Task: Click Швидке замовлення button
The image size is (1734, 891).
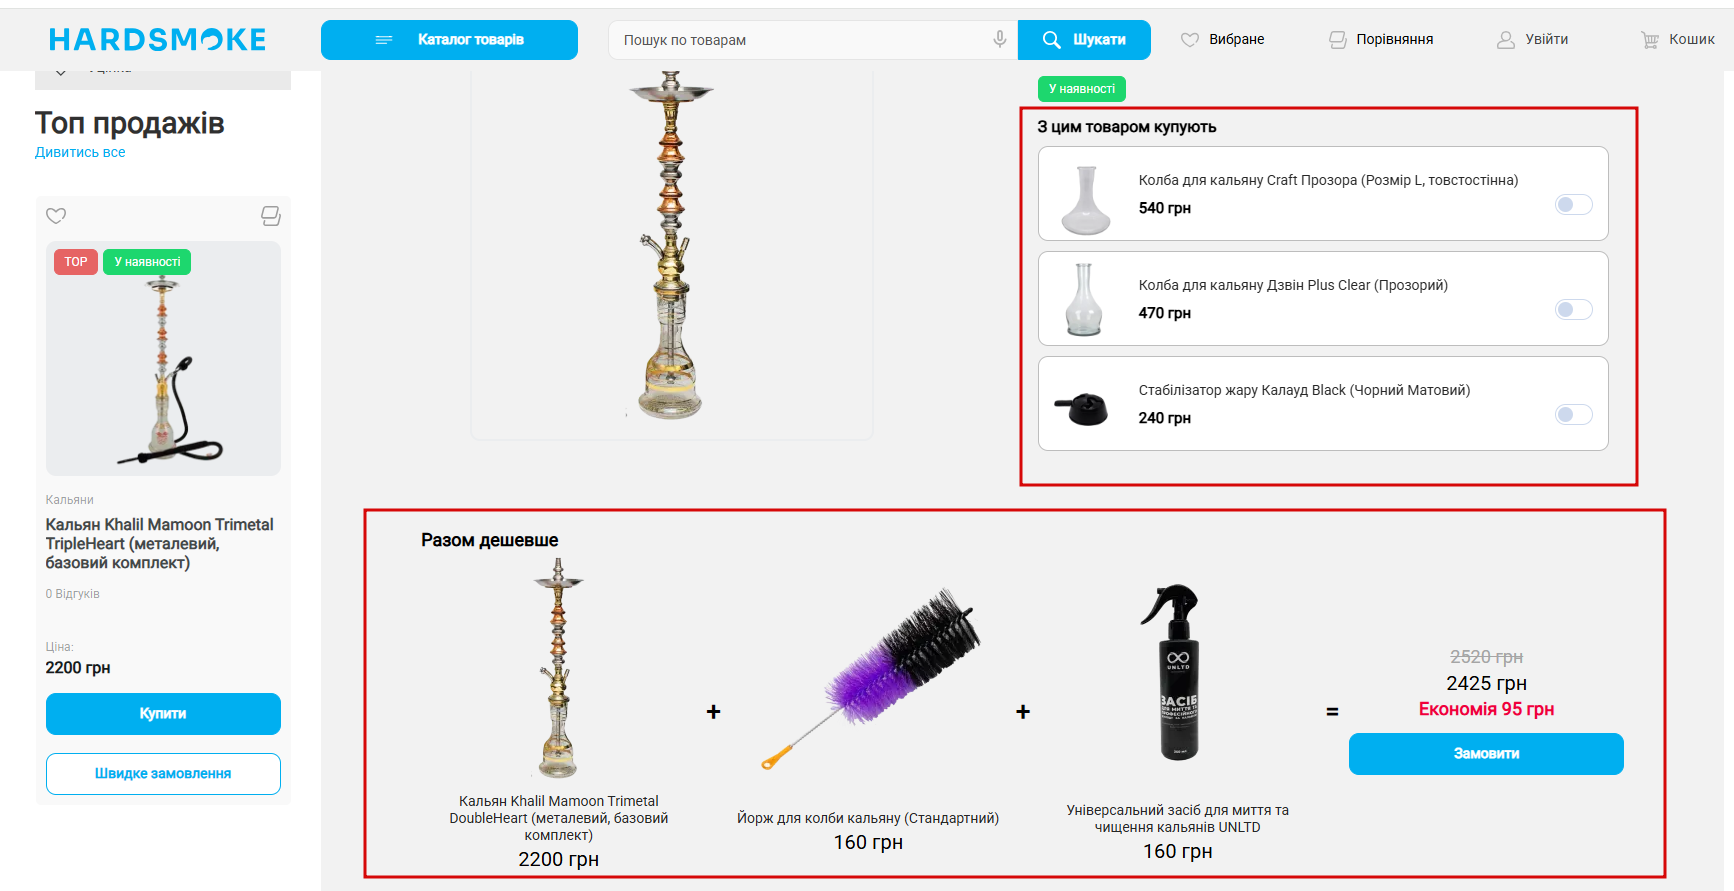Action: pos(163,774)
